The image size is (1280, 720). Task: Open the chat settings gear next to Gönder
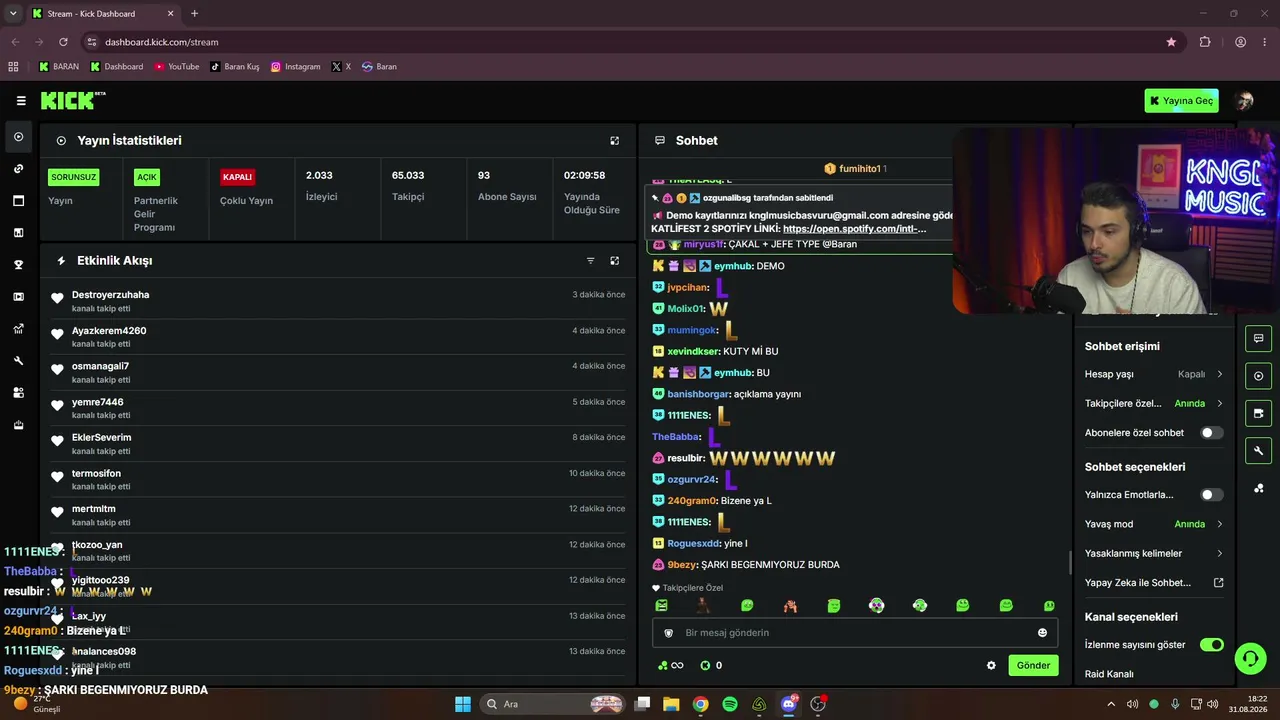coord(991,666)
